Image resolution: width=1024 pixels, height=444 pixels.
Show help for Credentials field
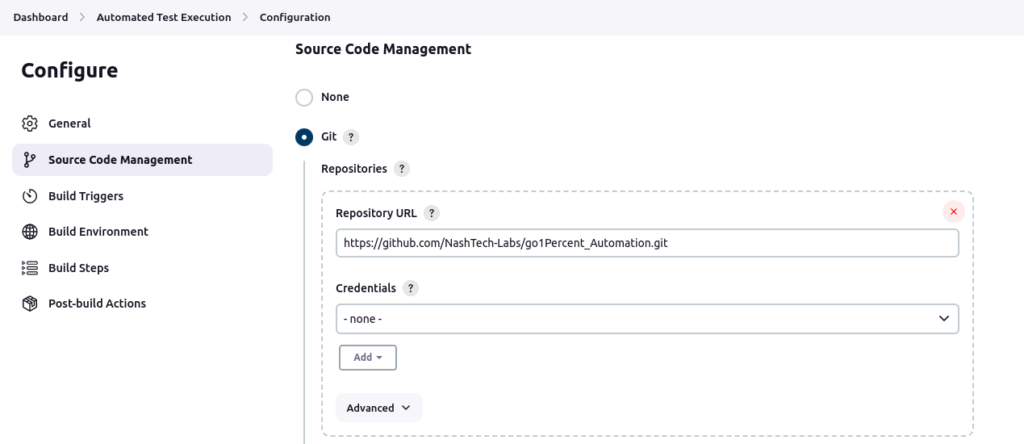(410, 288)
